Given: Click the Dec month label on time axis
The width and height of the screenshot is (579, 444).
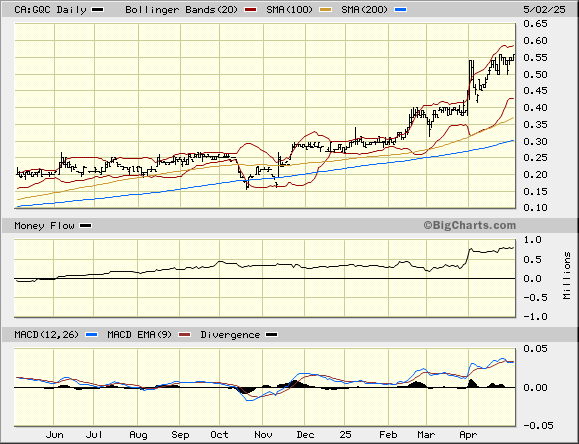Looking at the screenshot, I should [x=305, y=435].
